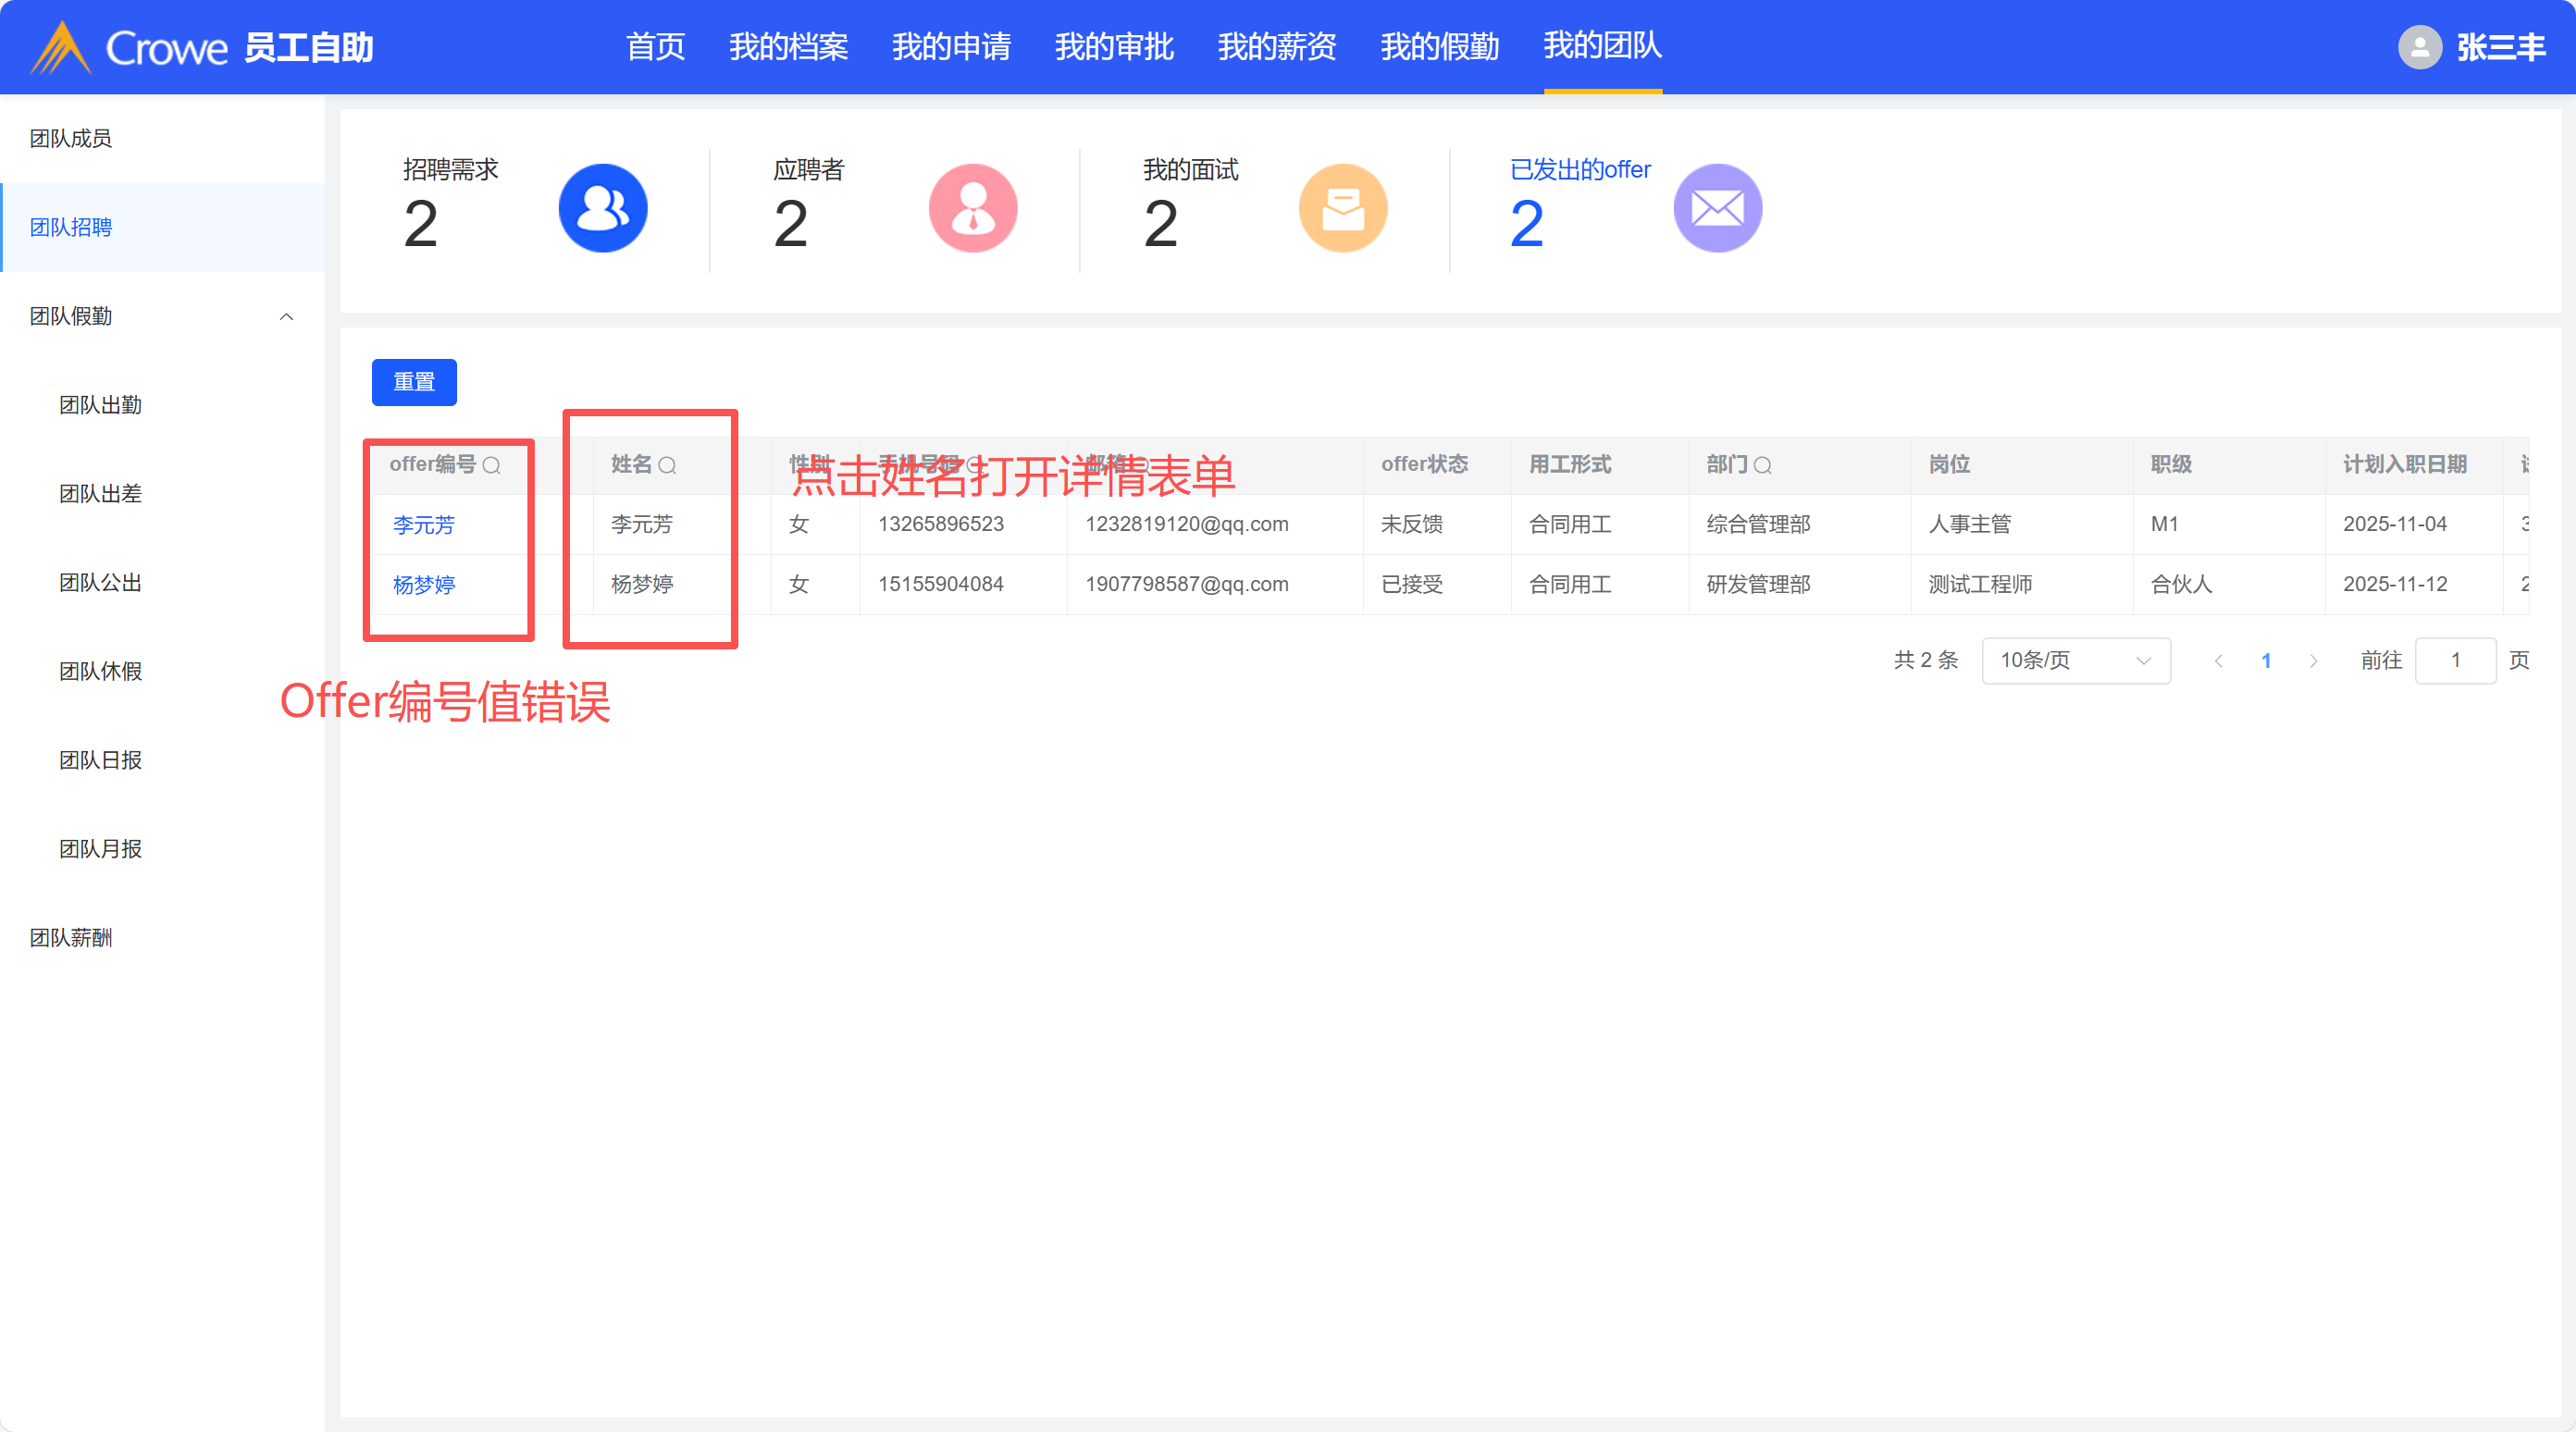Image resolution: width=2576 pixels, height=1432 pixels.
Task: Click the 前往 page number input field
Action: [x=2454, y=660]
